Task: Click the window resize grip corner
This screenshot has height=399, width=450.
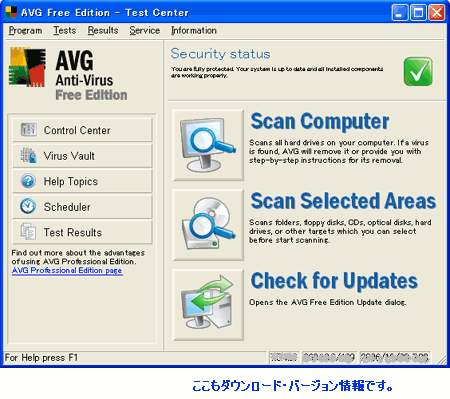Action: pyautogui.click(x=442, y=359)
